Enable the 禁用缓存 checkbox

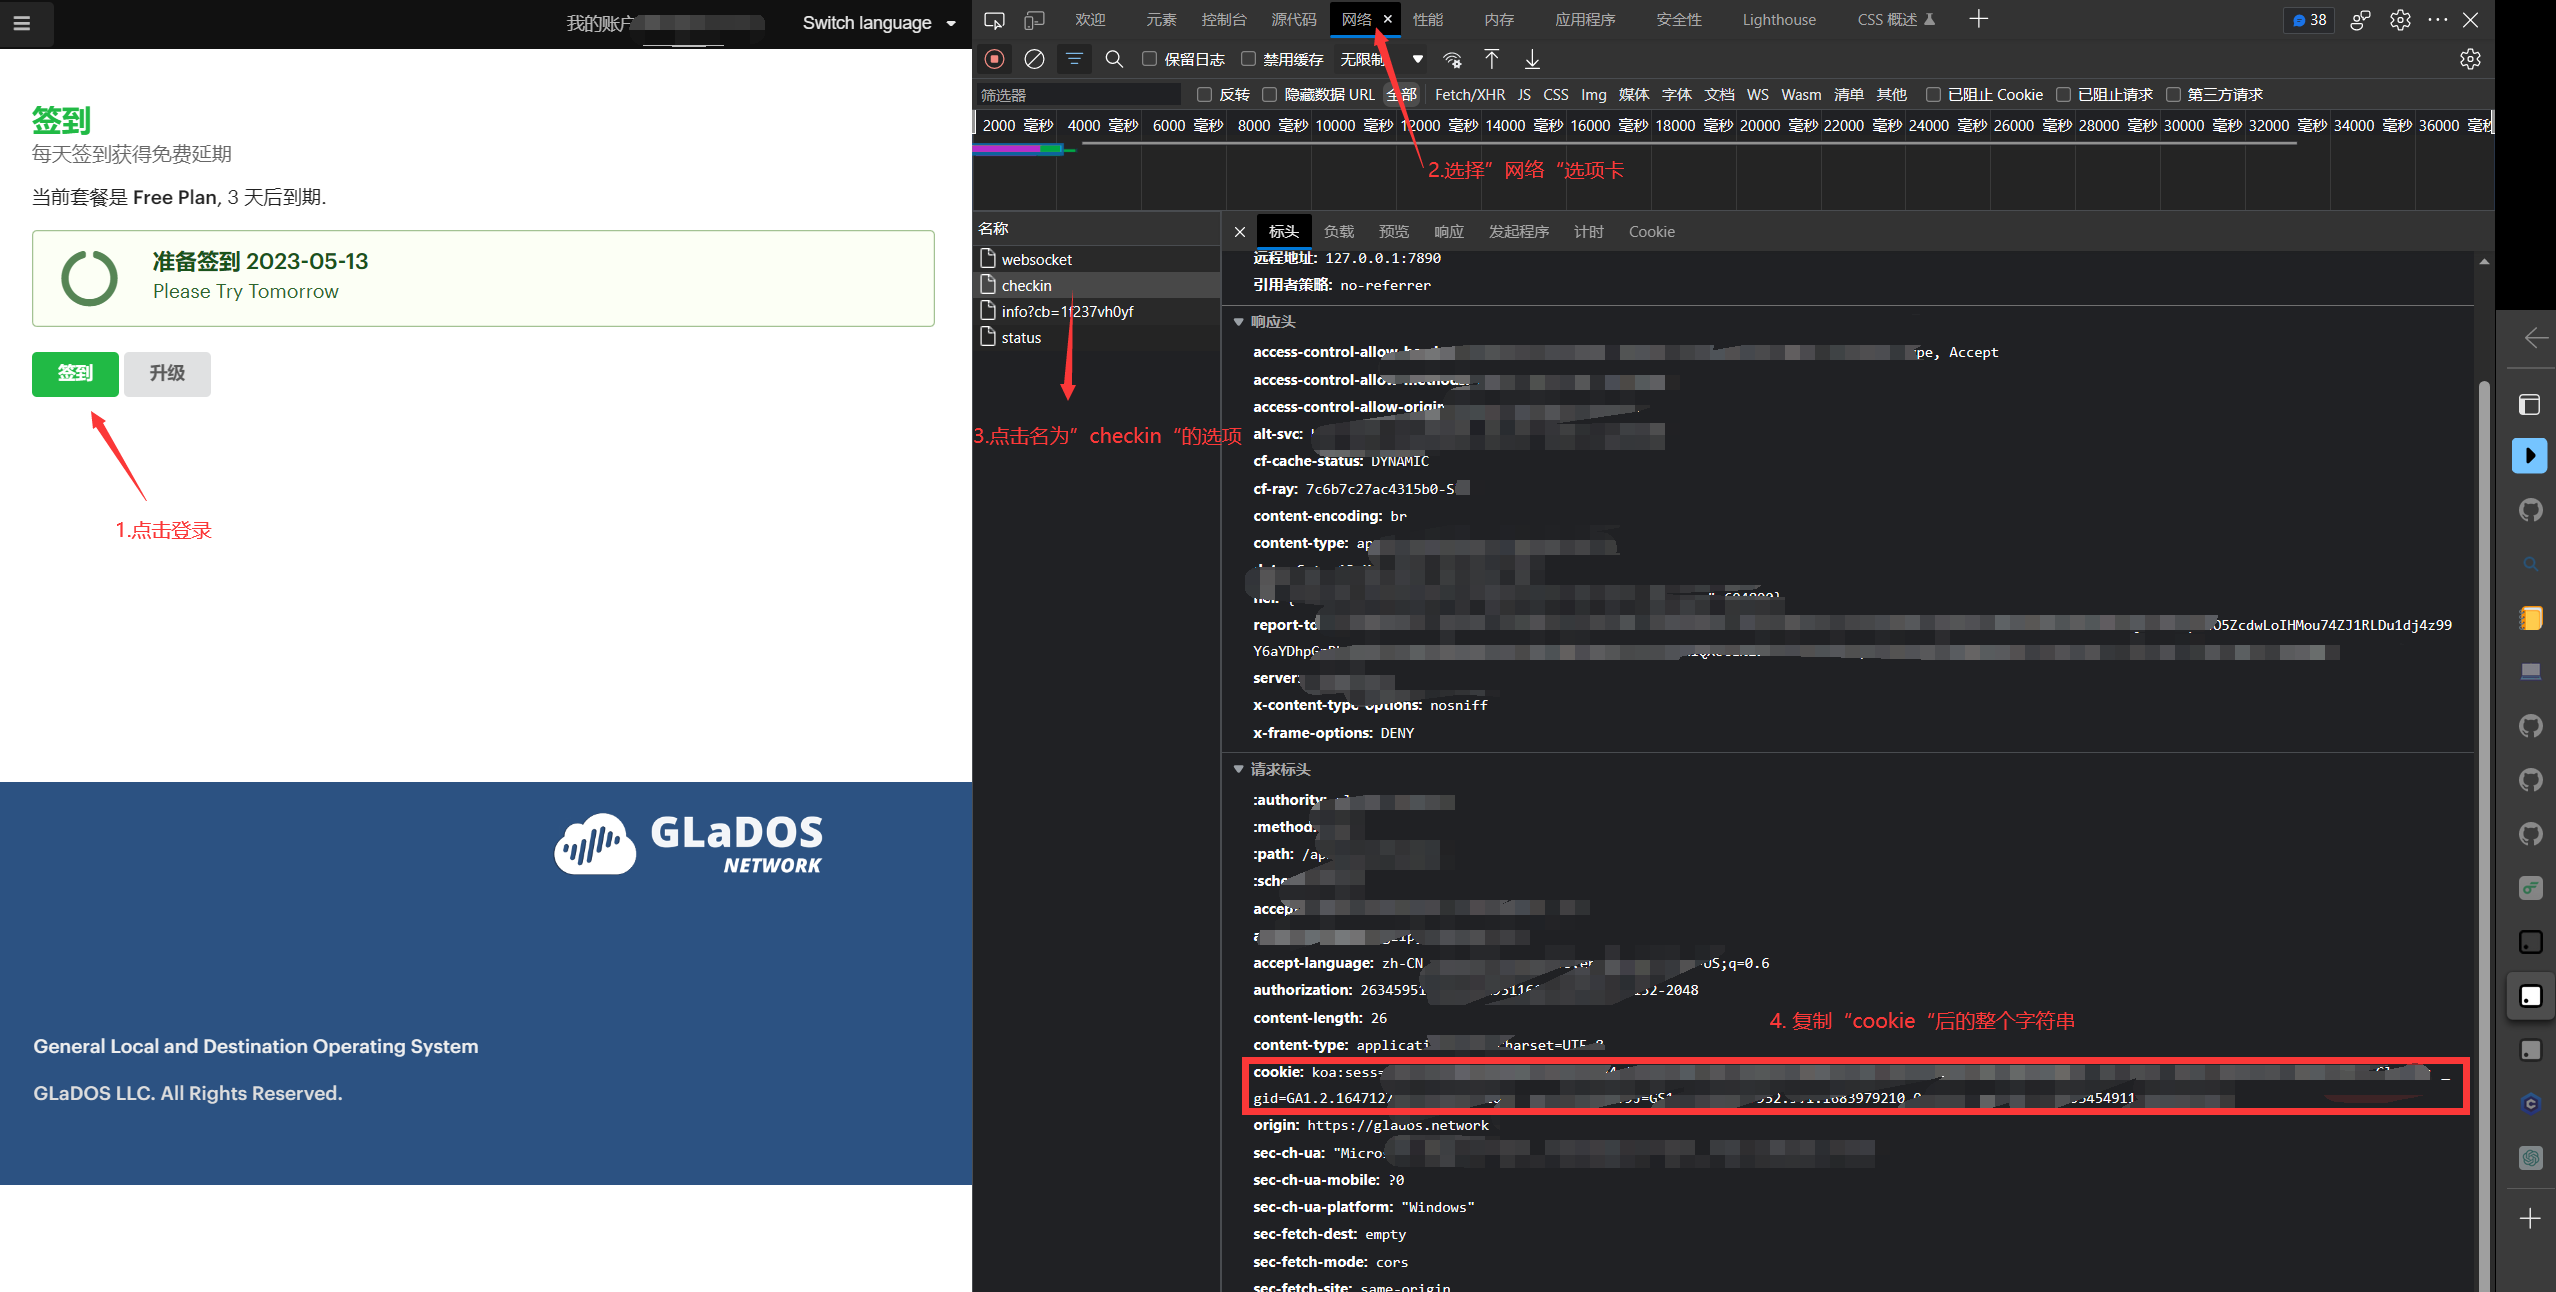(x=1249, y=59)
